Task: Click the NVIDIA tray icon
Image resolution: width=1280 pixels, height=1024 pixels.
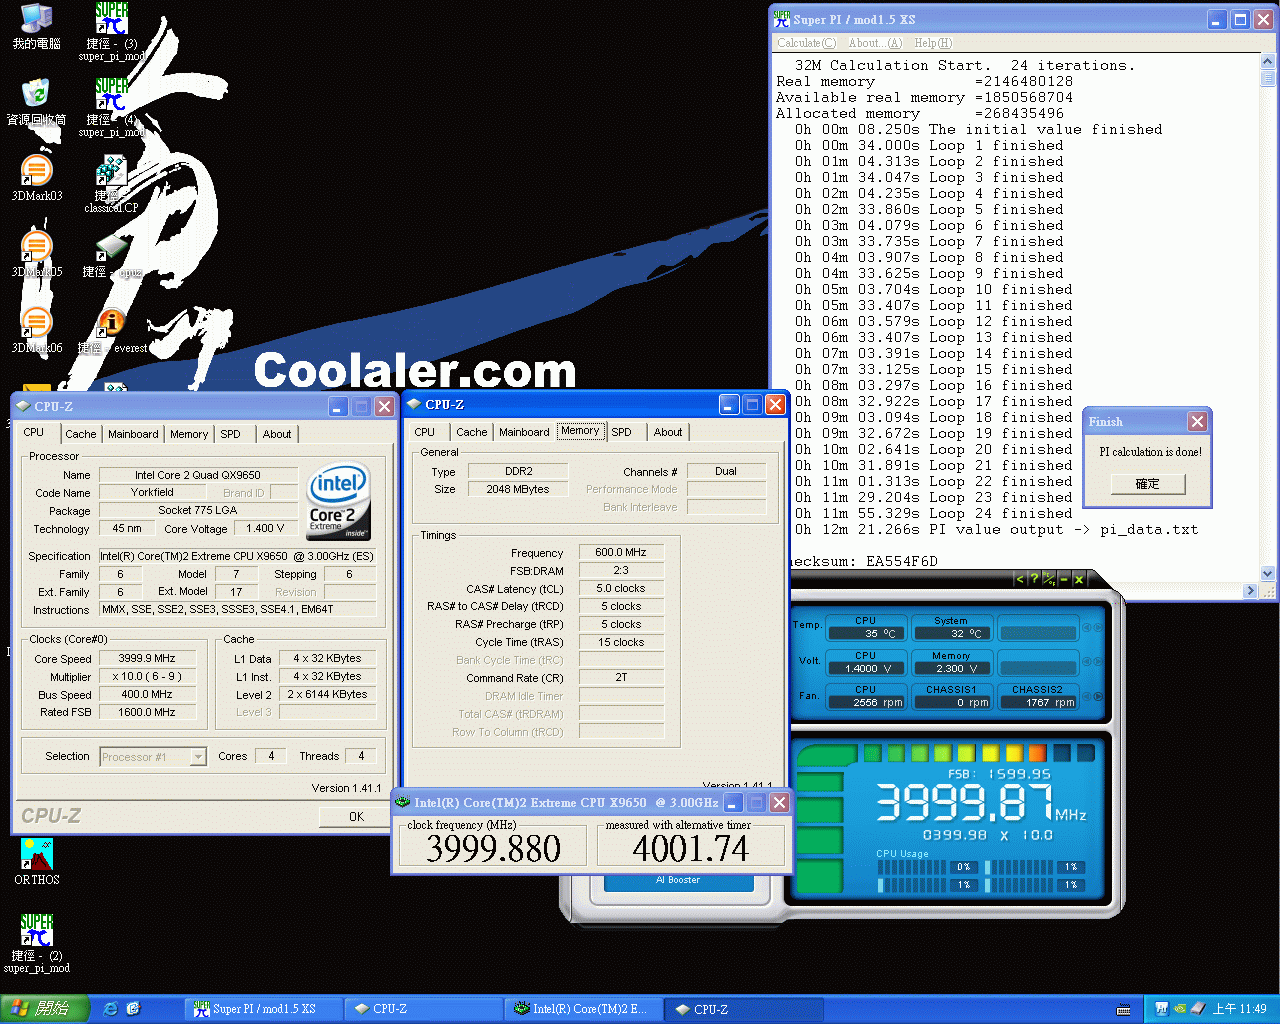Action: 1180,1009
